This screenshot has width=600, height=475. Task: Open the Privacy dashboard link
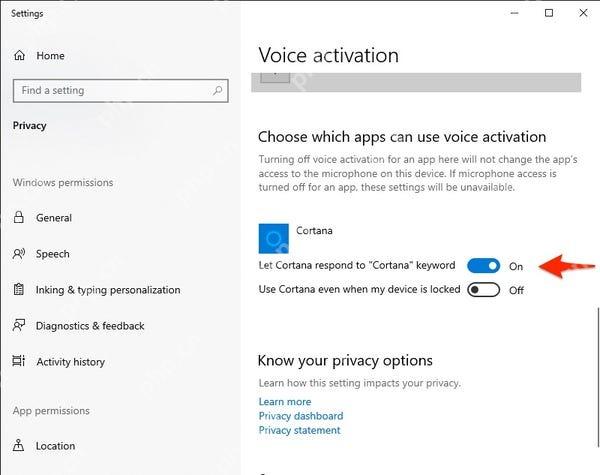point(301,416)
